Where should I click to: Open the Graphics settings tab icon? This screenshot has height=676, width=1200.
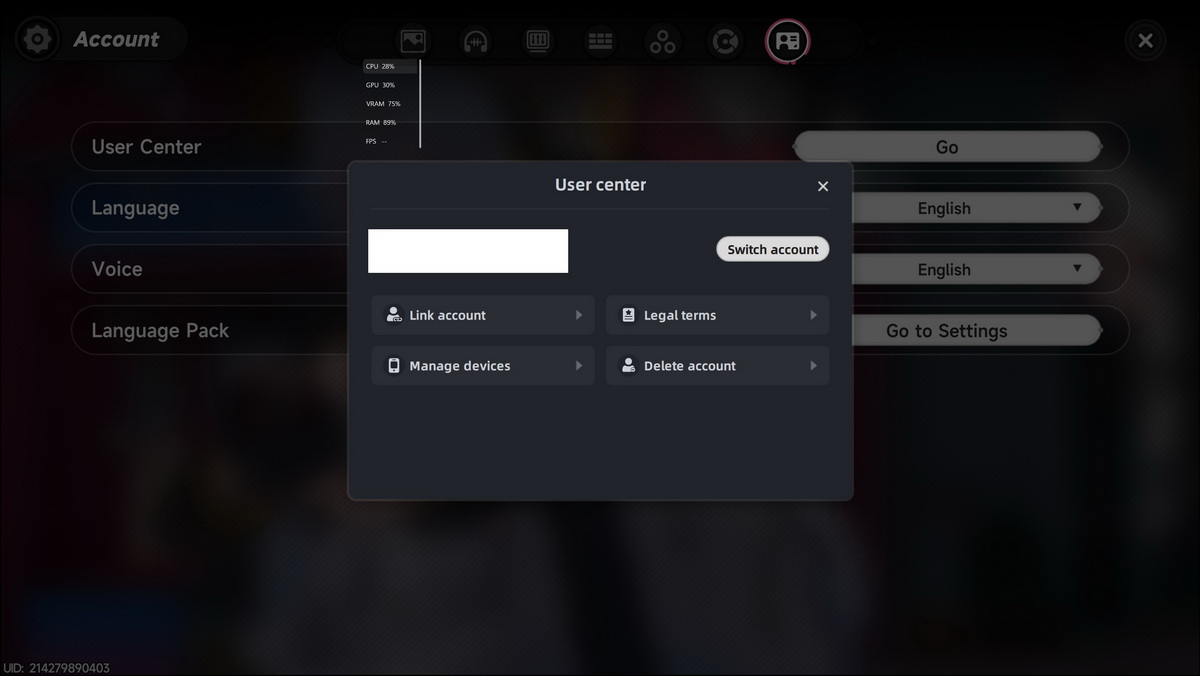(x=413, y=41)
